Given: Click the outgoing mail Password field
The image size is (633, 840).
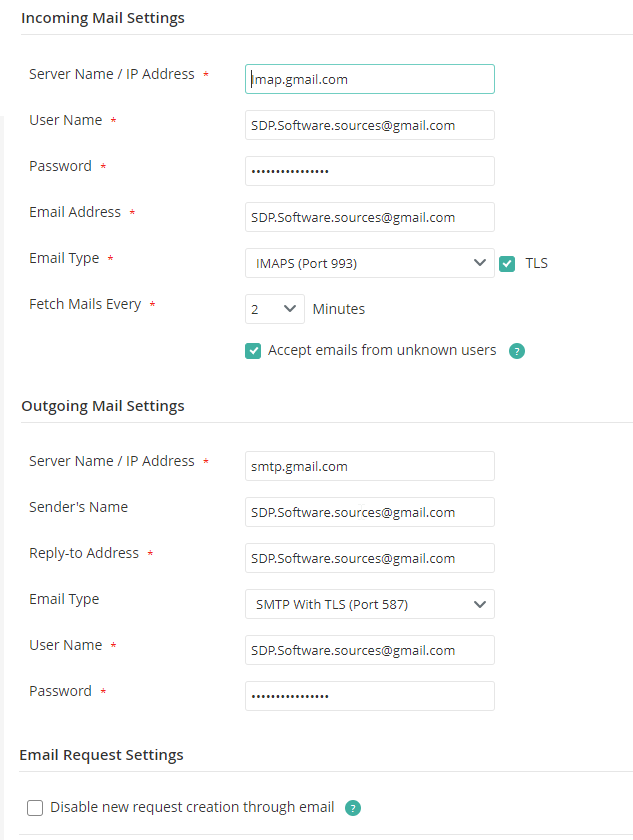Looking at the screenshot, I should click(x=369, y=696).
